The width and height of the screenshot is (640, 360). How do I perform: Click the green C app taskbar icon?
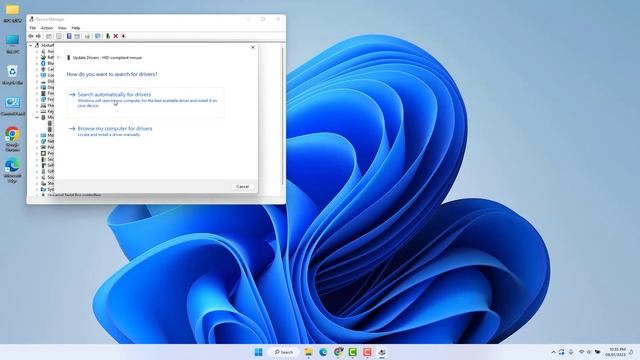pyautogui.click(x=353, y=352)
